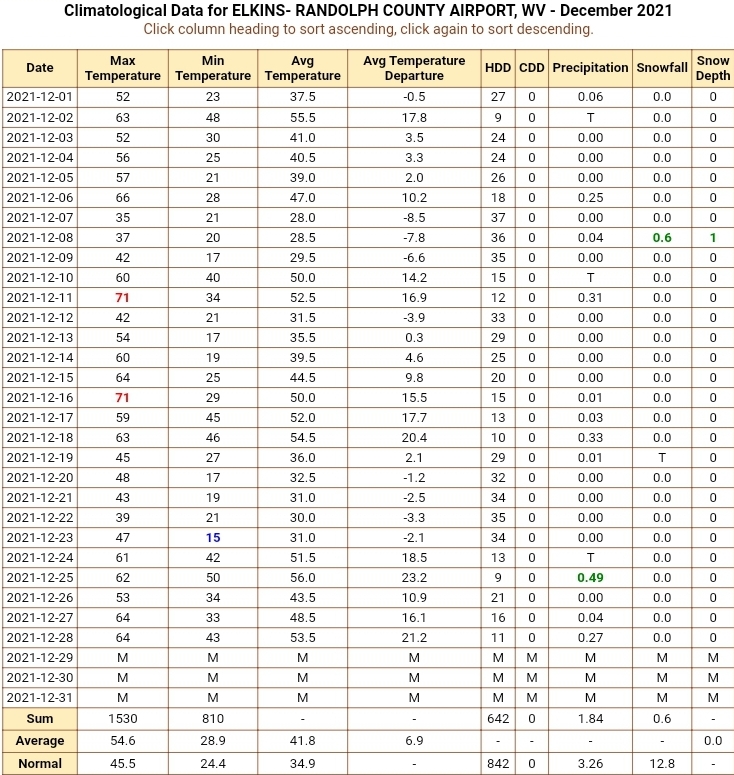Image resolution: width=734 pixels, height=775 pixels.
Task: Click precipitation T on 2021-12-24
Action: [590, 558]
